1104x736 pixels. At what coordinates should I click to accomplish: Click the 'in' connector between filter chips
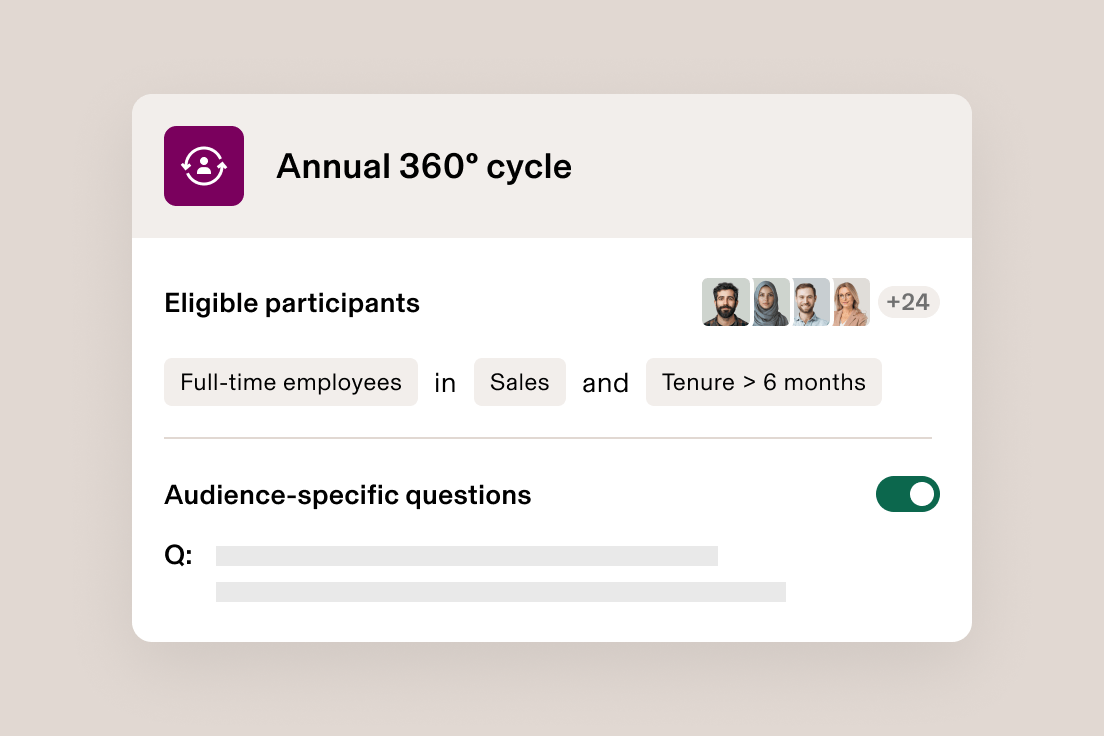tap(445, 382)
